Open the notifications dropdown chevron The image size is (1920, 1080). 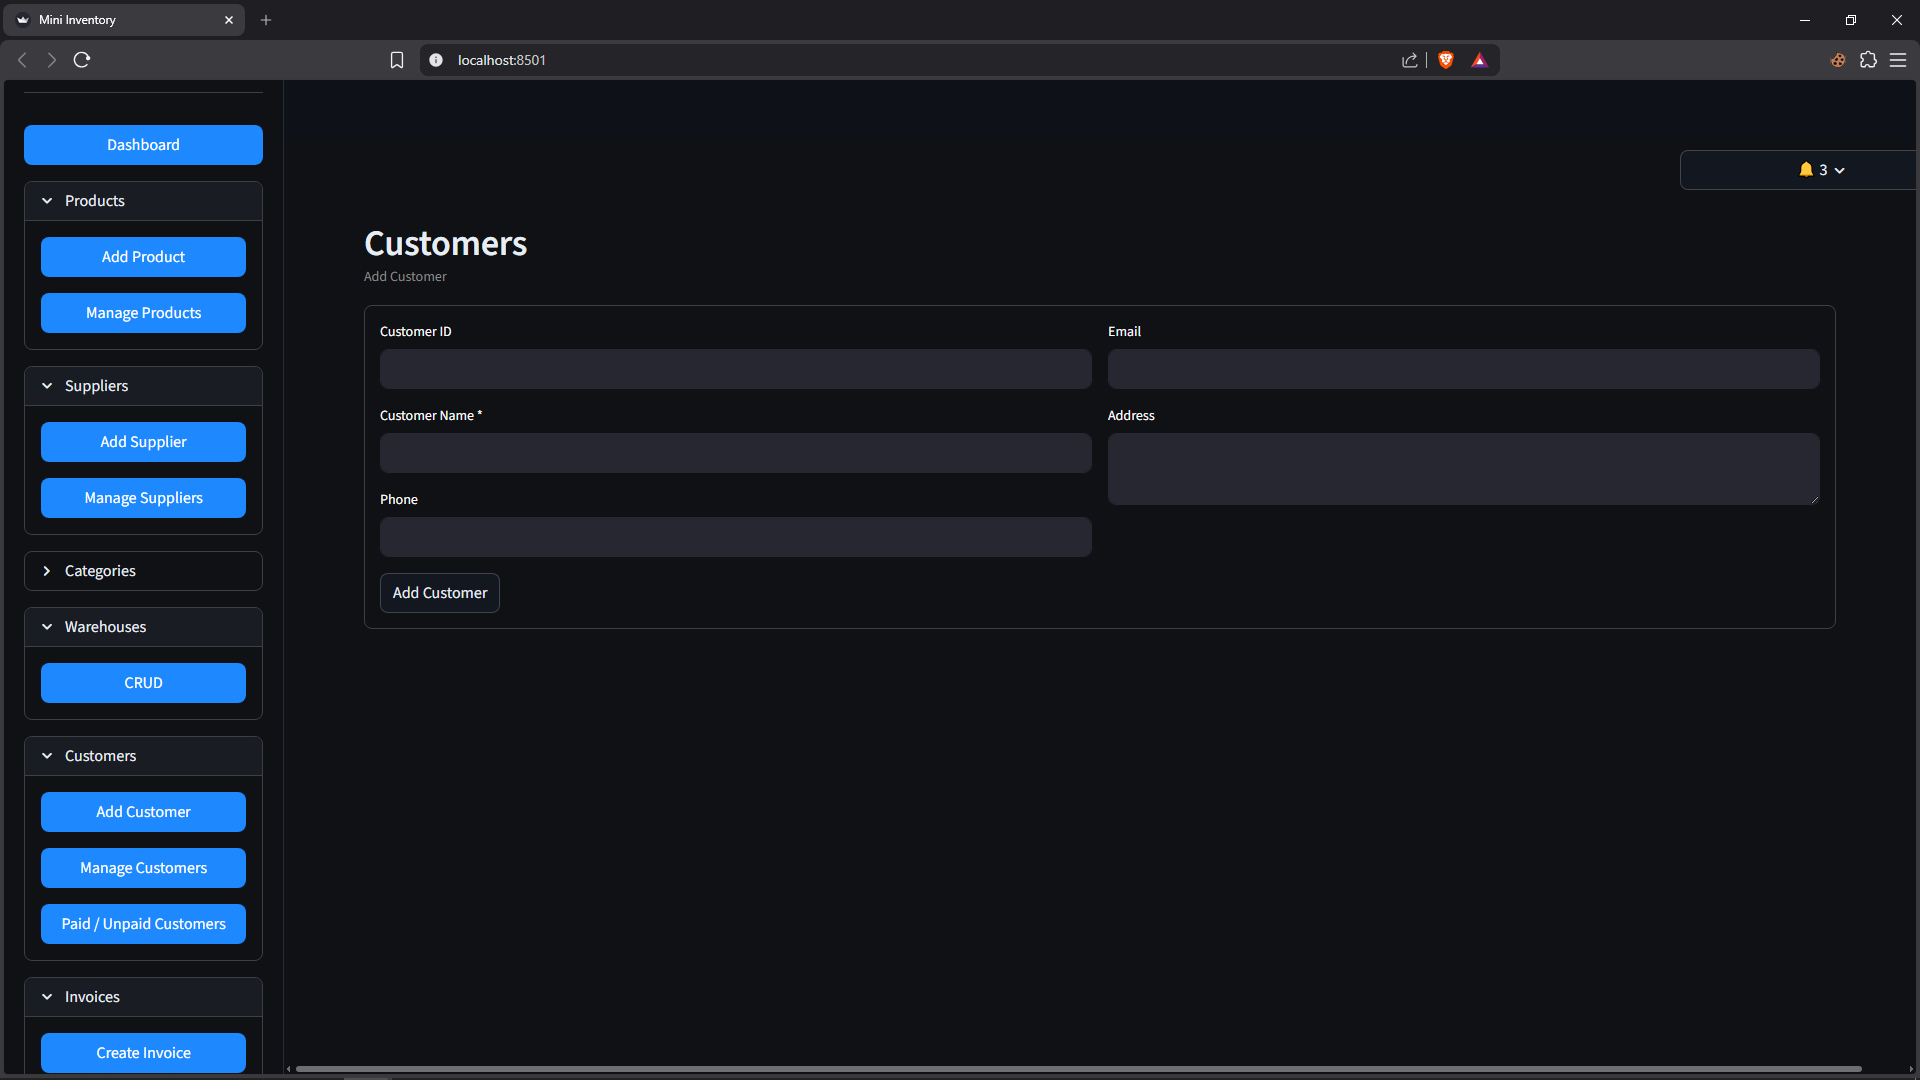(x=1839, y=171)
